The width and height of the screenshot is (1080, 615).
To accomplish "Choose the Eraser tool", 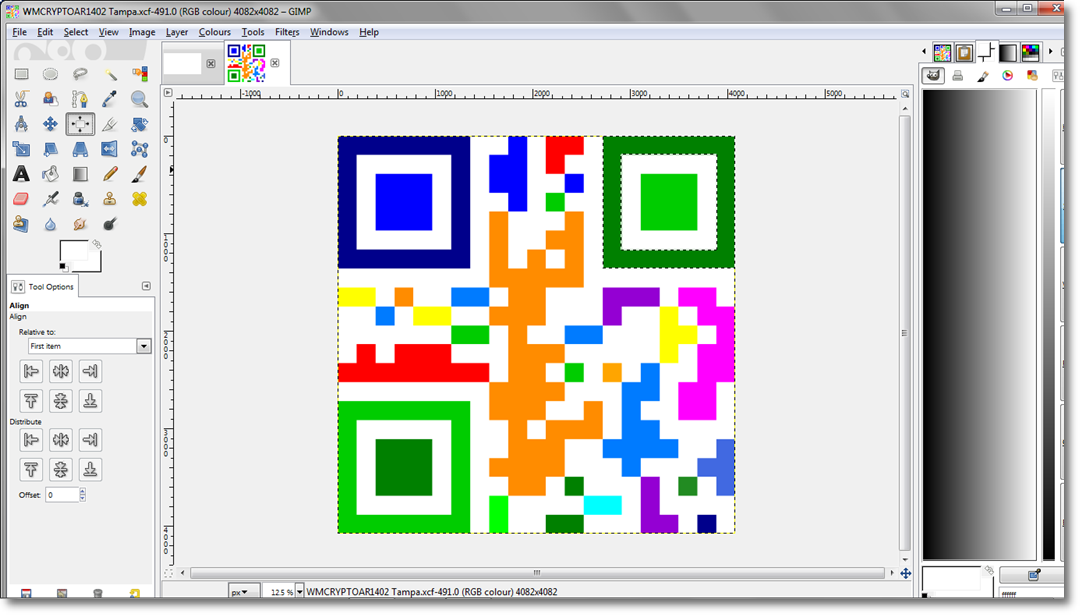I will 21,199.
